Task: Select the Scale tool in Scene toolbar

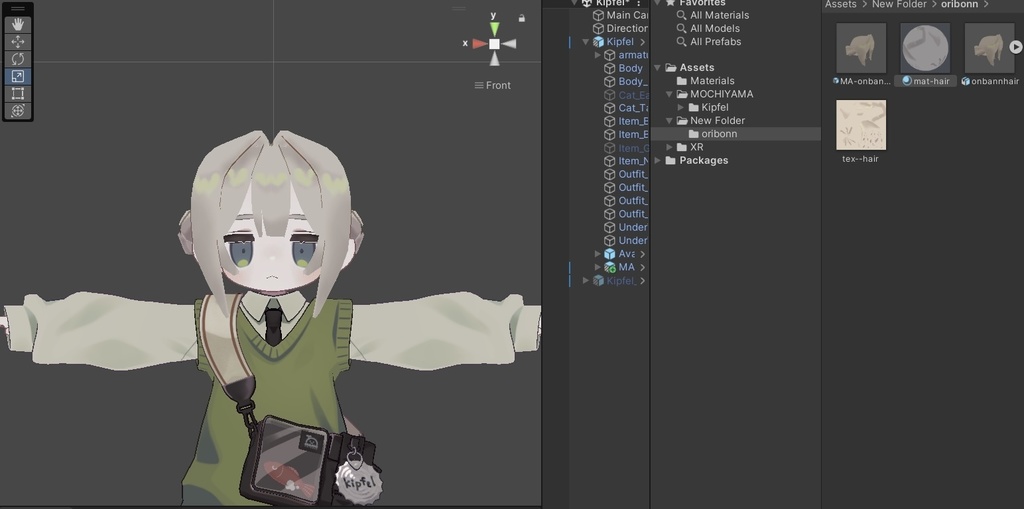Action: click(x=18, y=76)
